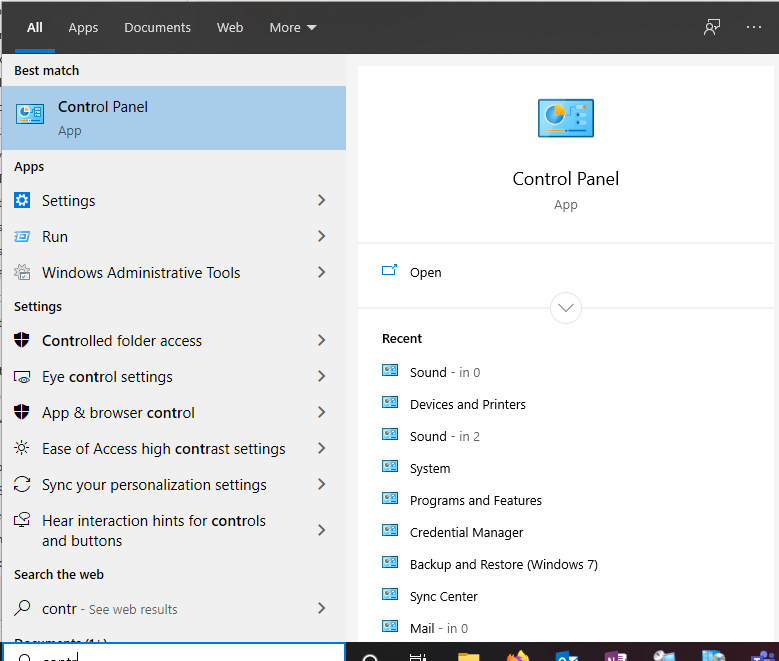
Task: Expand Settings app result arrow
Action: point(321,201)
